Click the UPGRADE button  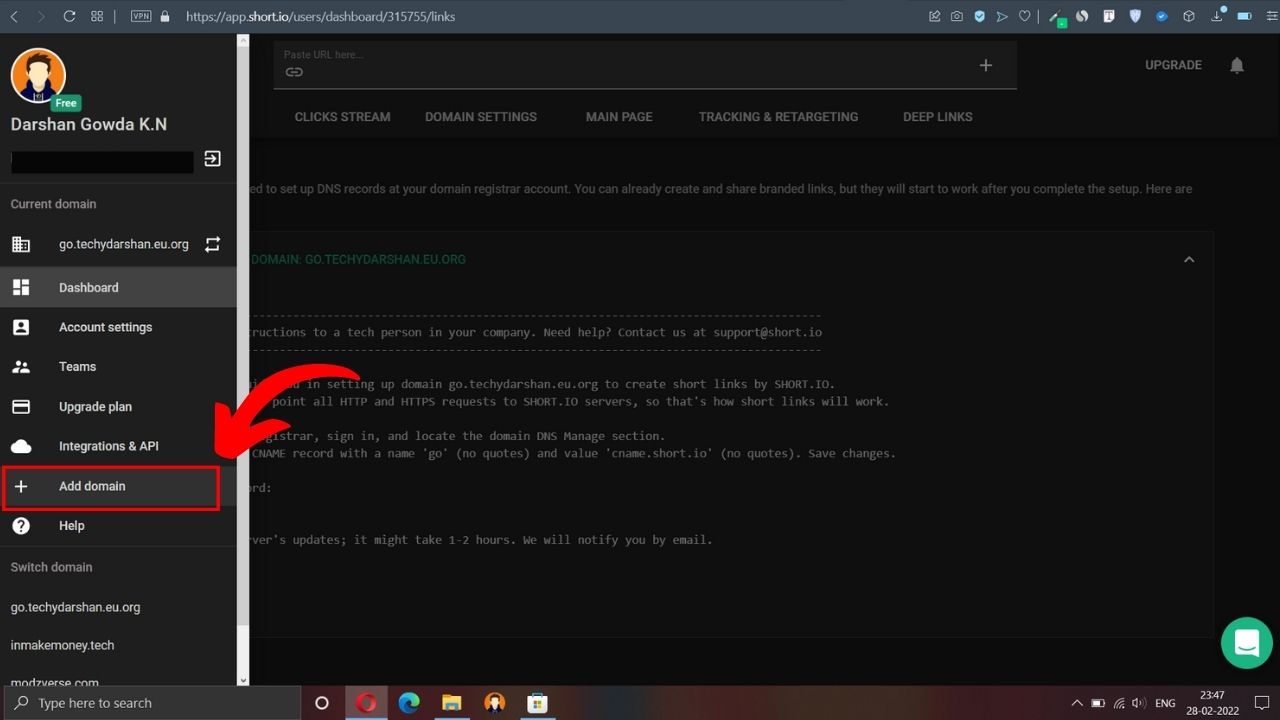(1173, 65)
